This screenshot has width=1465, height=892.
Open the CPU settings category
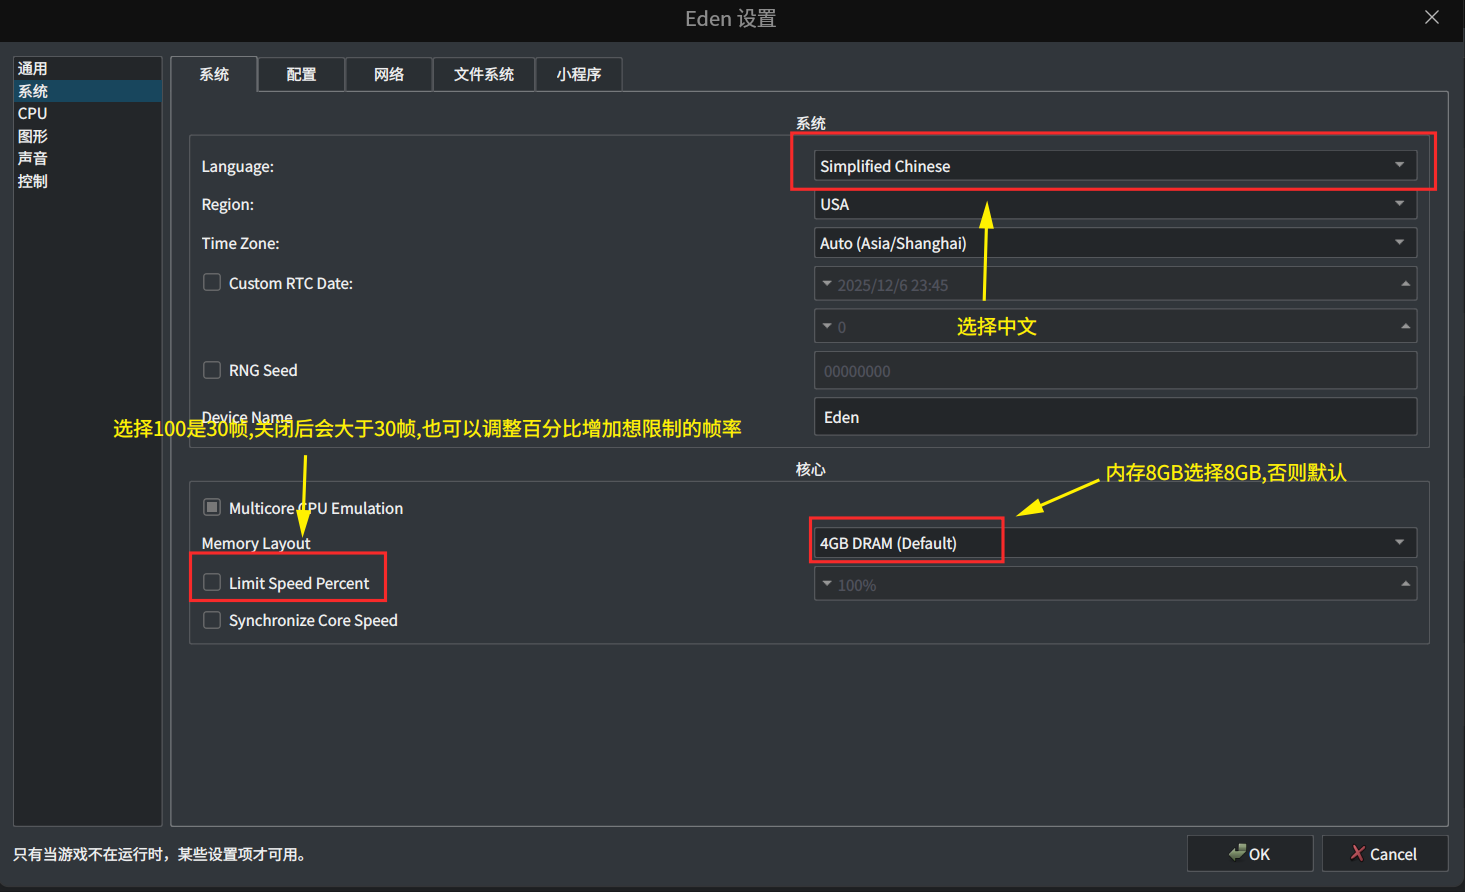(x=87, y=113)
